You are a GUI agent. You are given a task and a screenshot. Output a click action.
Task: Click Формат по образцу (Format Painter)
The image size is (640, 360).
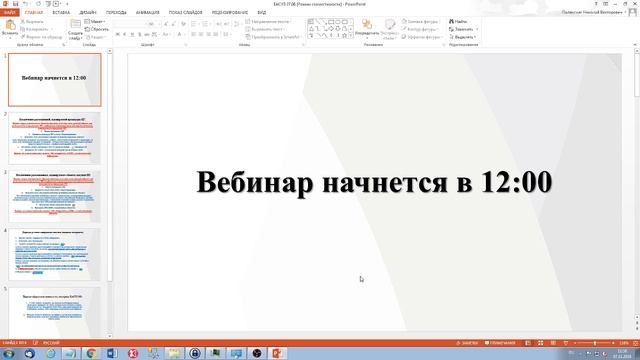tap(41, 37)
